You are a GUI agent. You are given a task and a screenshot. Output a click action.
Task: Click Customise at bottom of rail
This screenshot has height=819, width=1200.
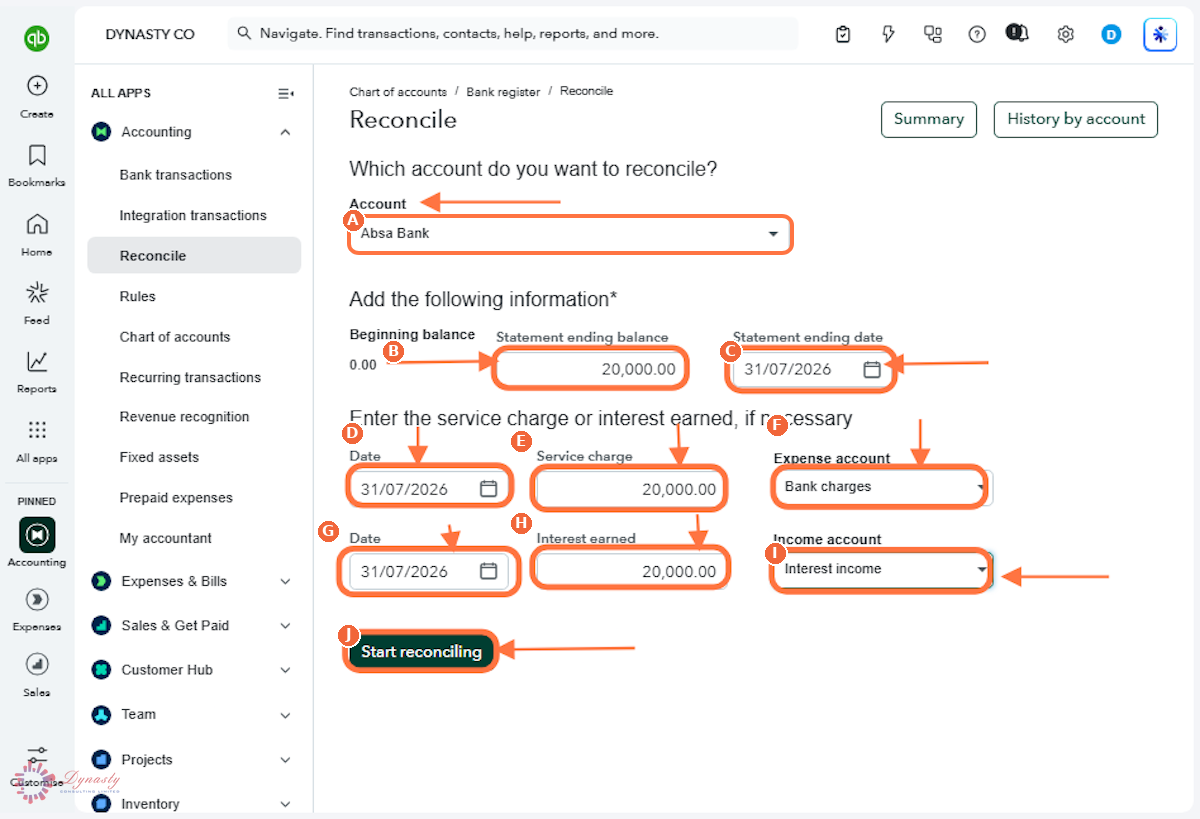37,767
